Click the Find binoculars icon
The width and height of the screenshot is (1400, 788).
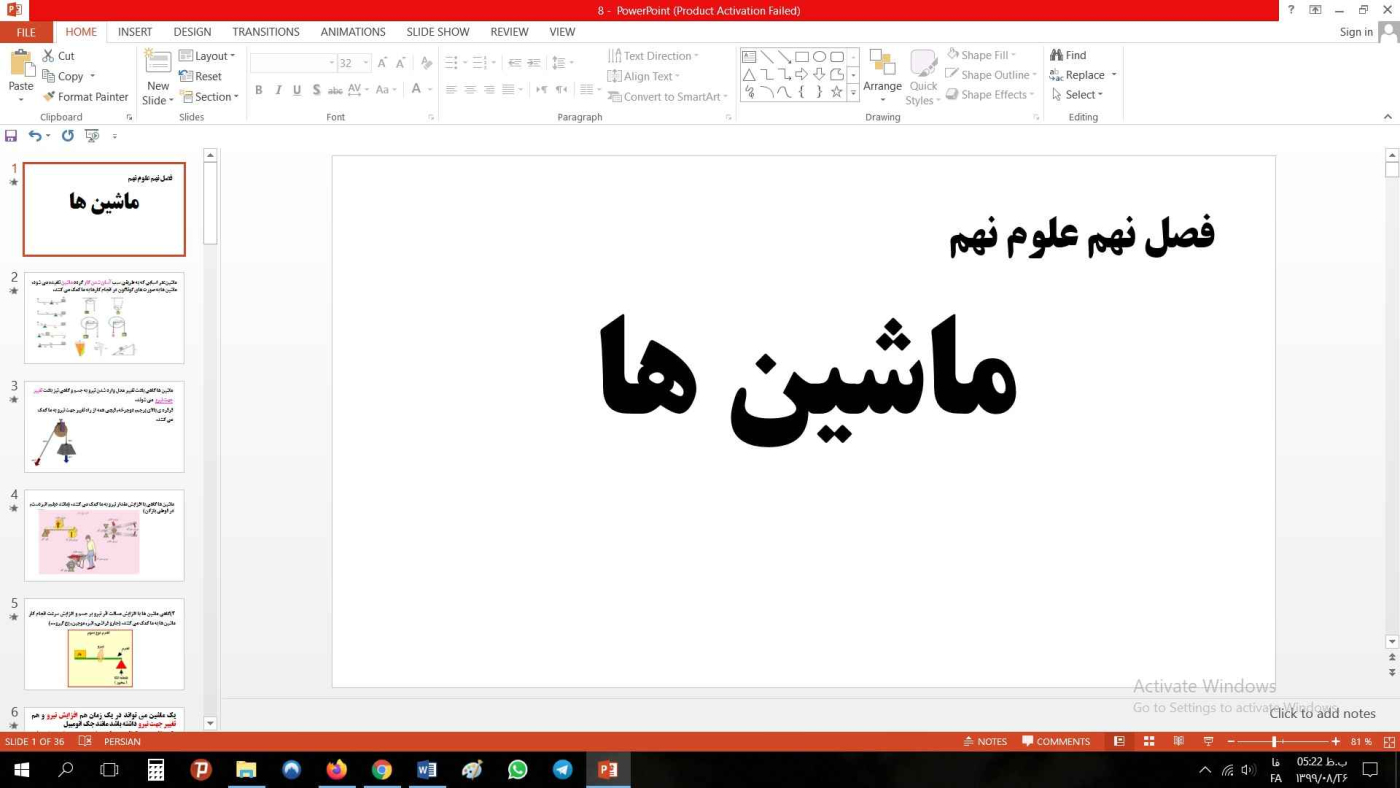pos(1056,56)
